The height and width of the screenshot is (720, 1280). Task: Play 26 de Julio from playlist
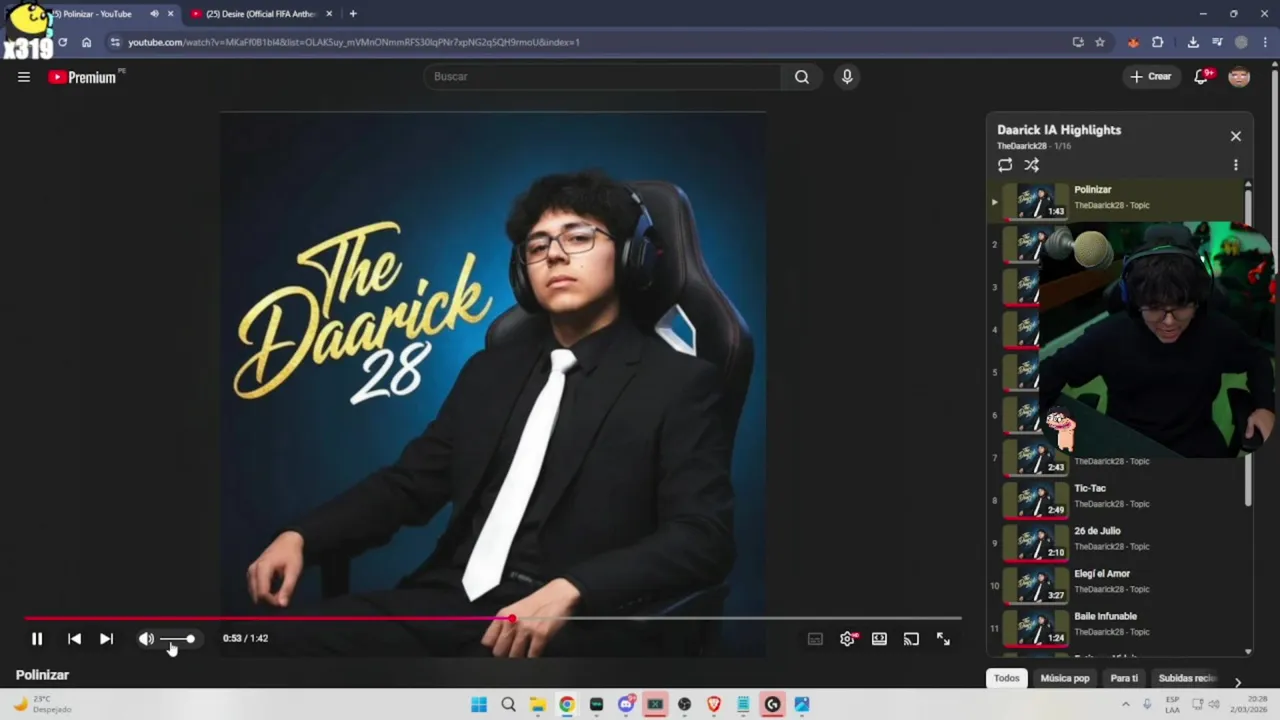[x=1114, y=543]
